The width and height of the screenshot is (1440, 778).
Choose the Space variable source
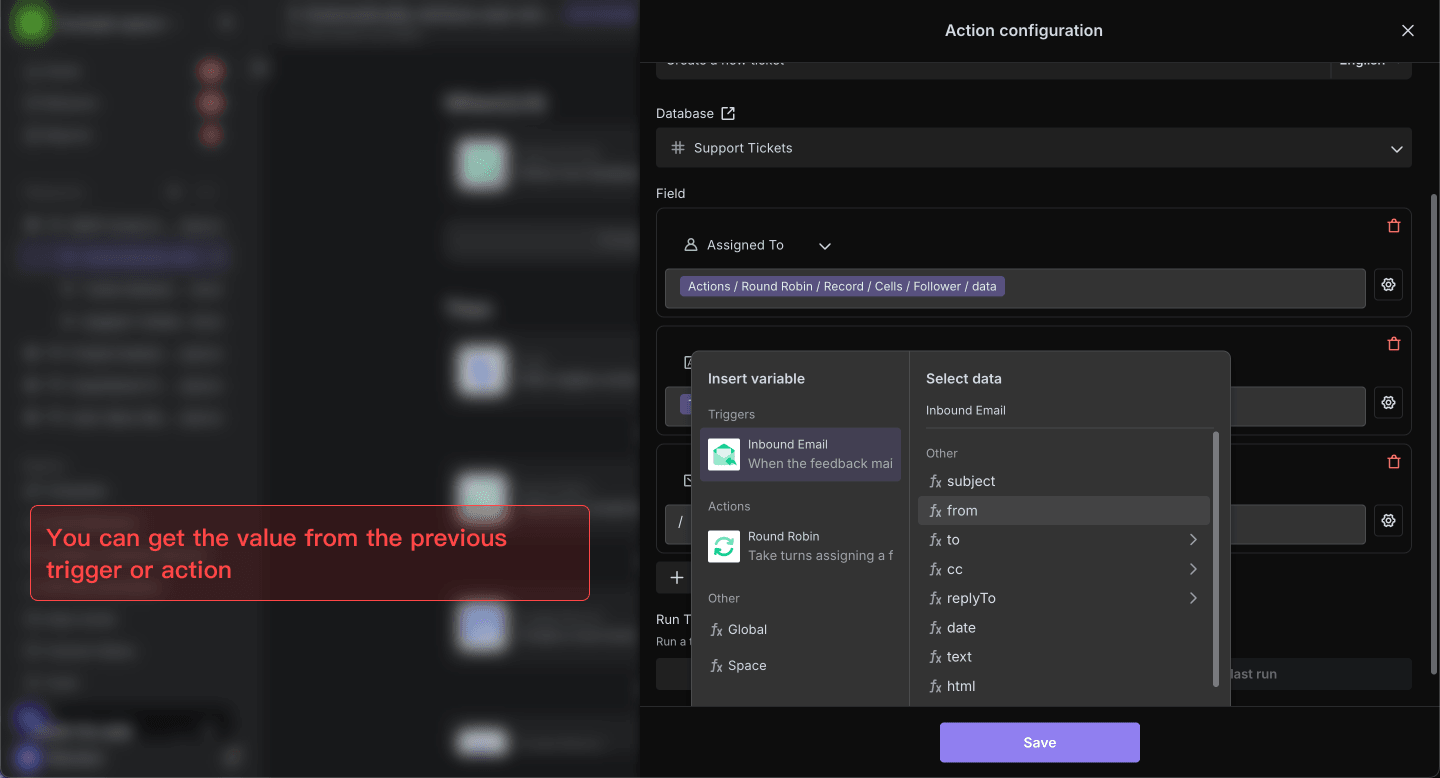click(x=800, y=666)
